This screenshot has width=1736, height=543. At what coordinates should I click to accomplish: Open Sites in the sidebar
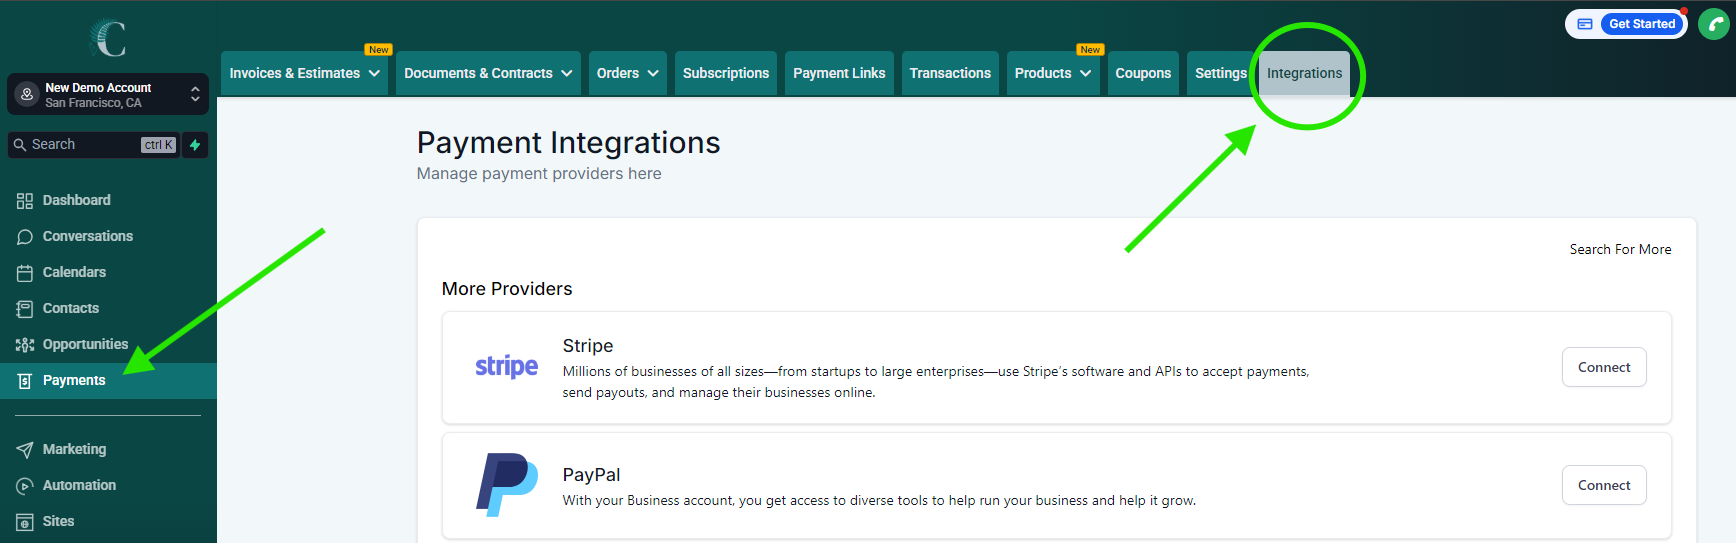click(108, 521)
